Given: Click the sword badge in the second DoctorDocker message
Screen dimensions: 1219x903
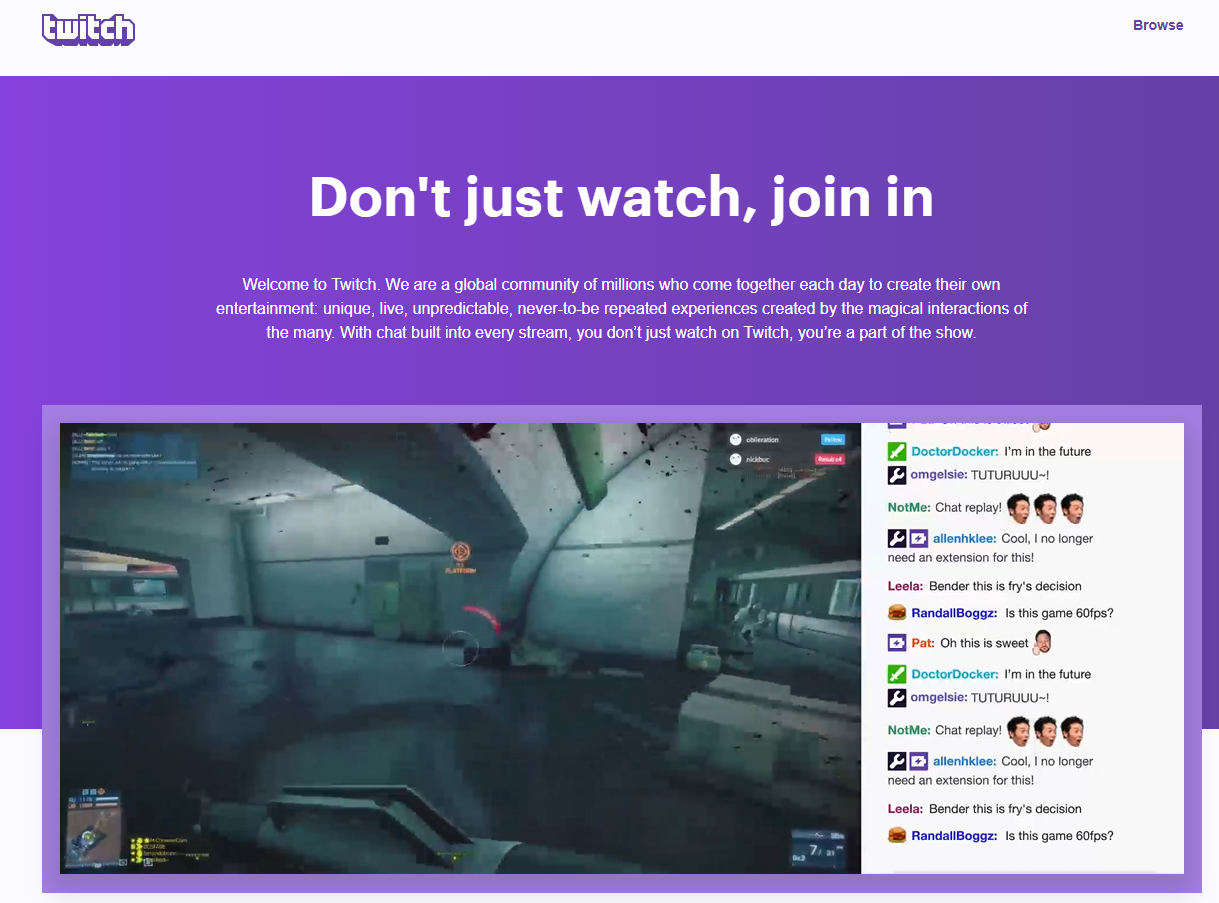Looking at the screenshot, I should [896, 674].
